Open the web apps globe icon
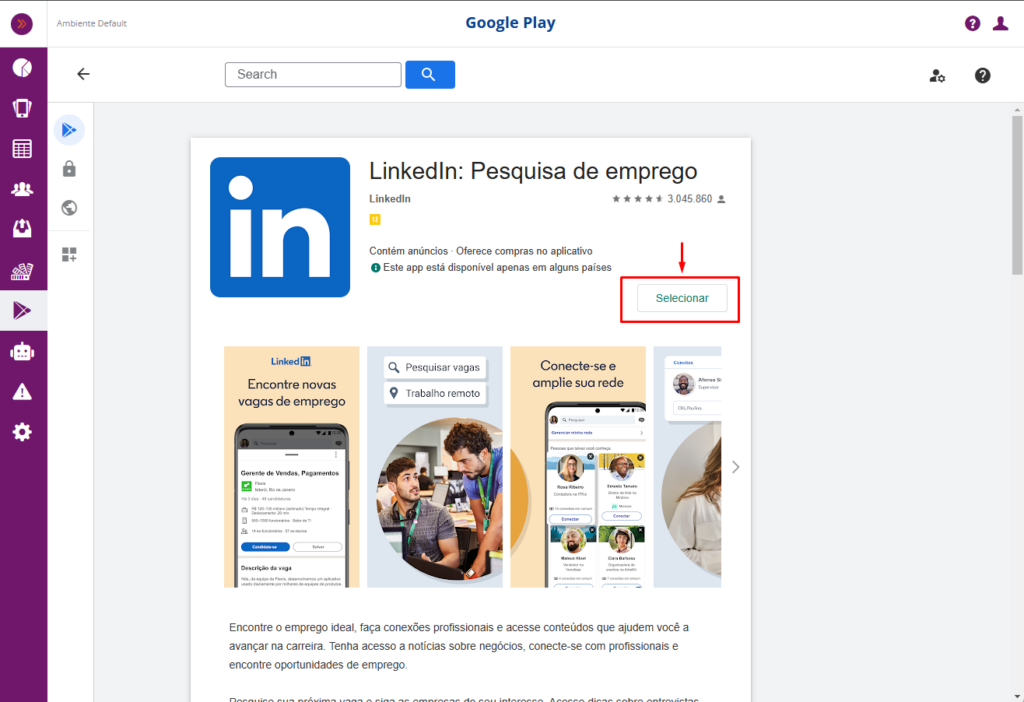This screenshot has width=1024, height=702. (x=69, y=208)
